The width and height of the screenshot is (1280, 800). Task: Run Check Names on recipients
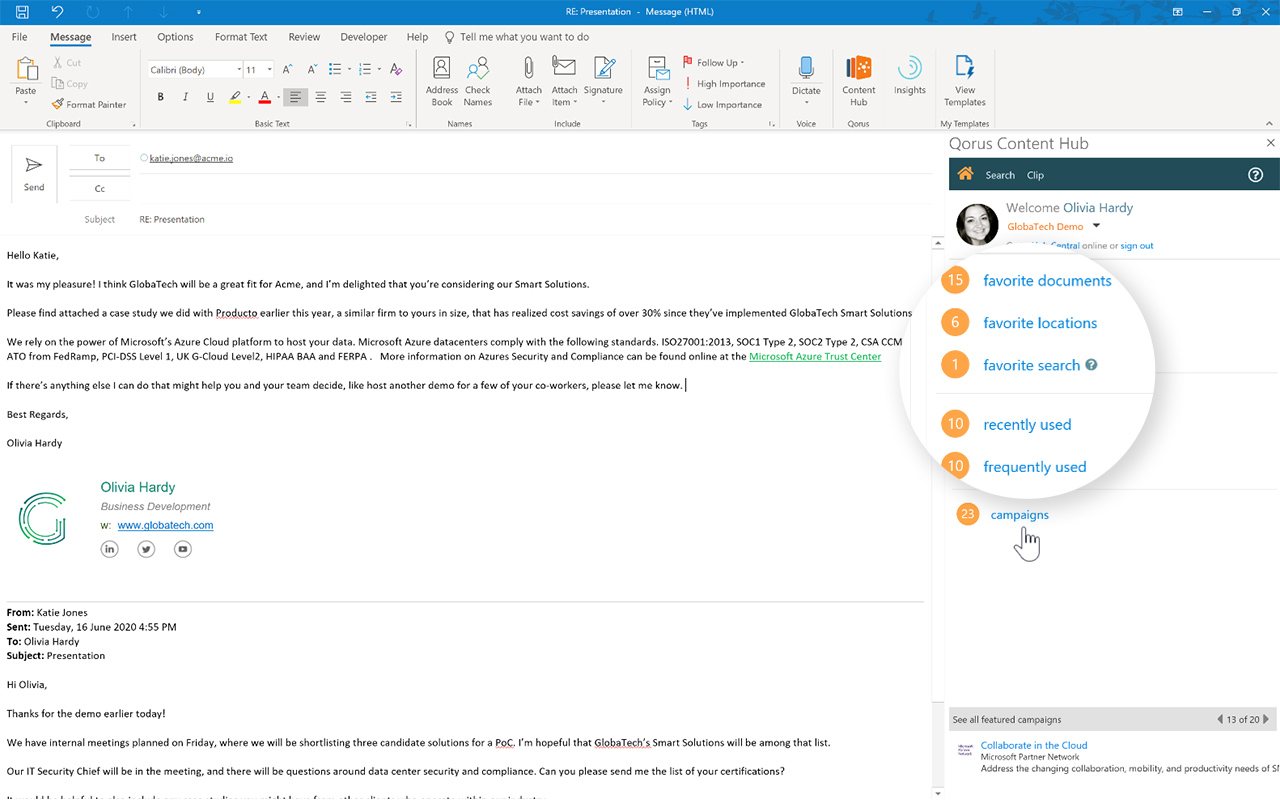click(478, 81)
